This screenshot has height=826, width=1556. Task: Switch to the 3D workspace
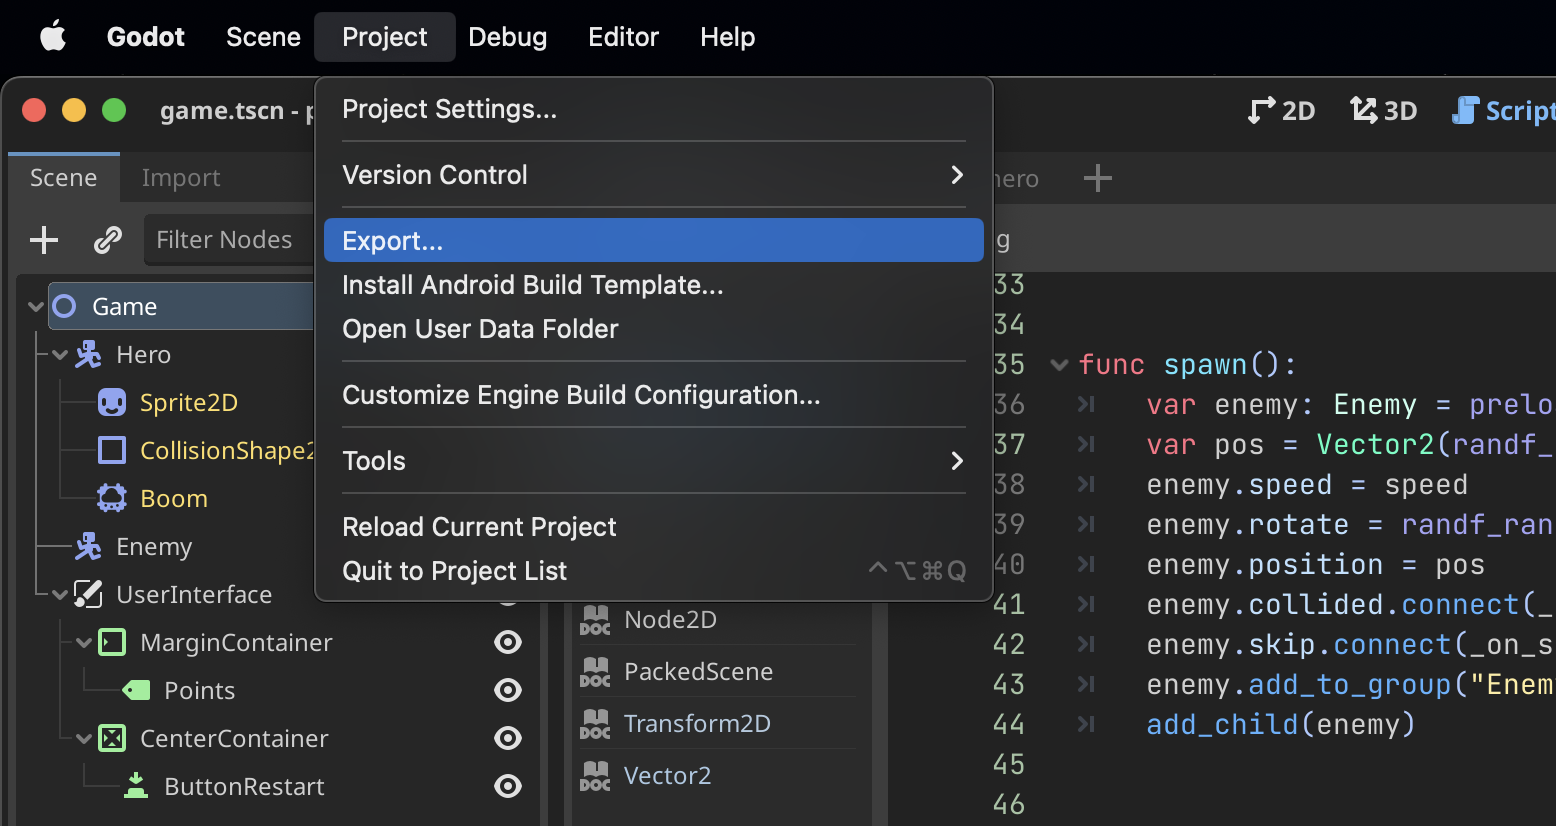click(x=1384, y=110)
